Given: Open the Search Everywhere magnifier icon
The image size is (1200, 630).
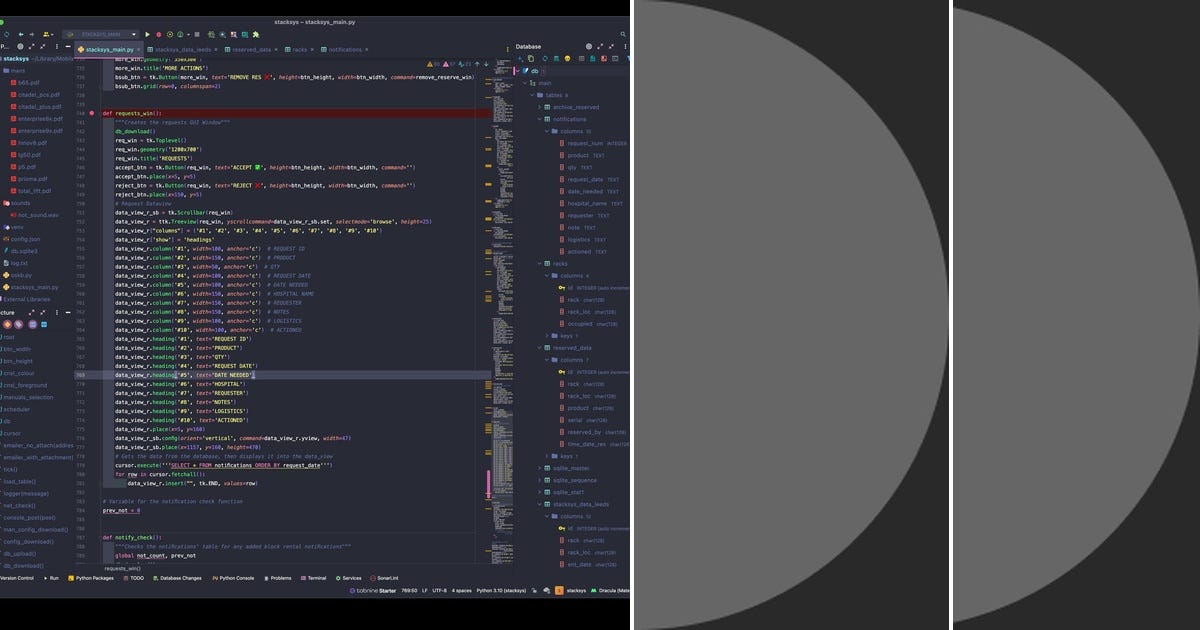Looking at the screenshot, I should click(623, 34).
